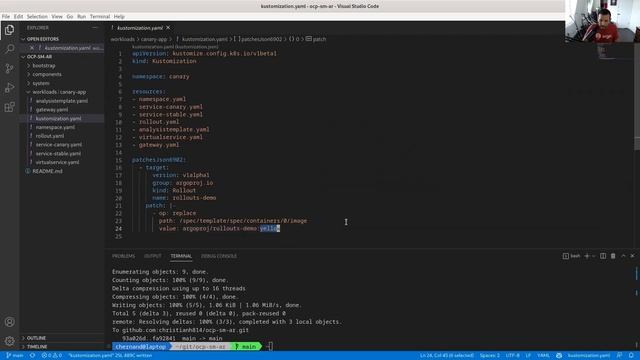
Task: Expand the OUTLINE section
Action: pyautogui.click(x=36, y=338)
